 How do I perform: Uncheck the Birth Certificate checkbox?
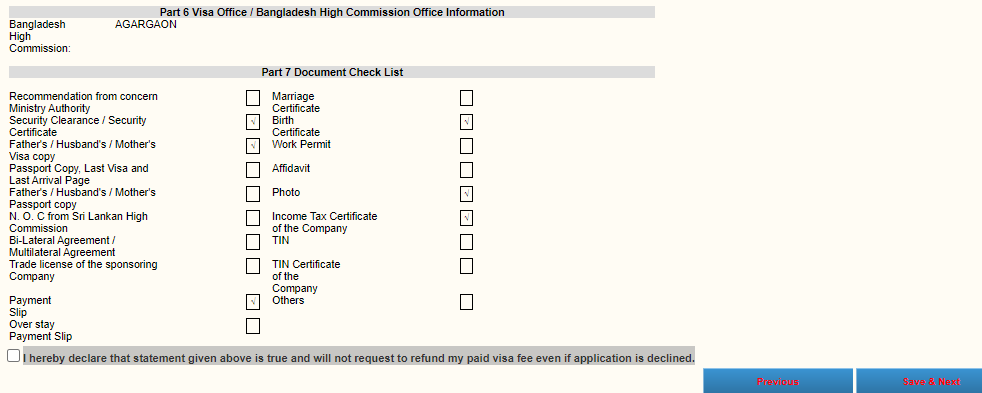(x=467, y=122)
